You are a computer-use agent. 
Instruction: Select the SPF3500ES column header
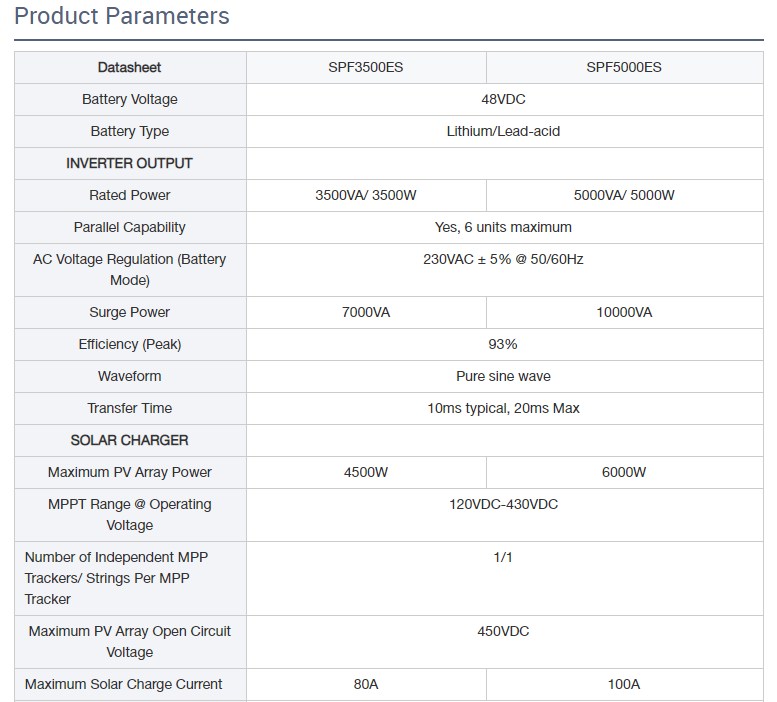pos(366,67)
